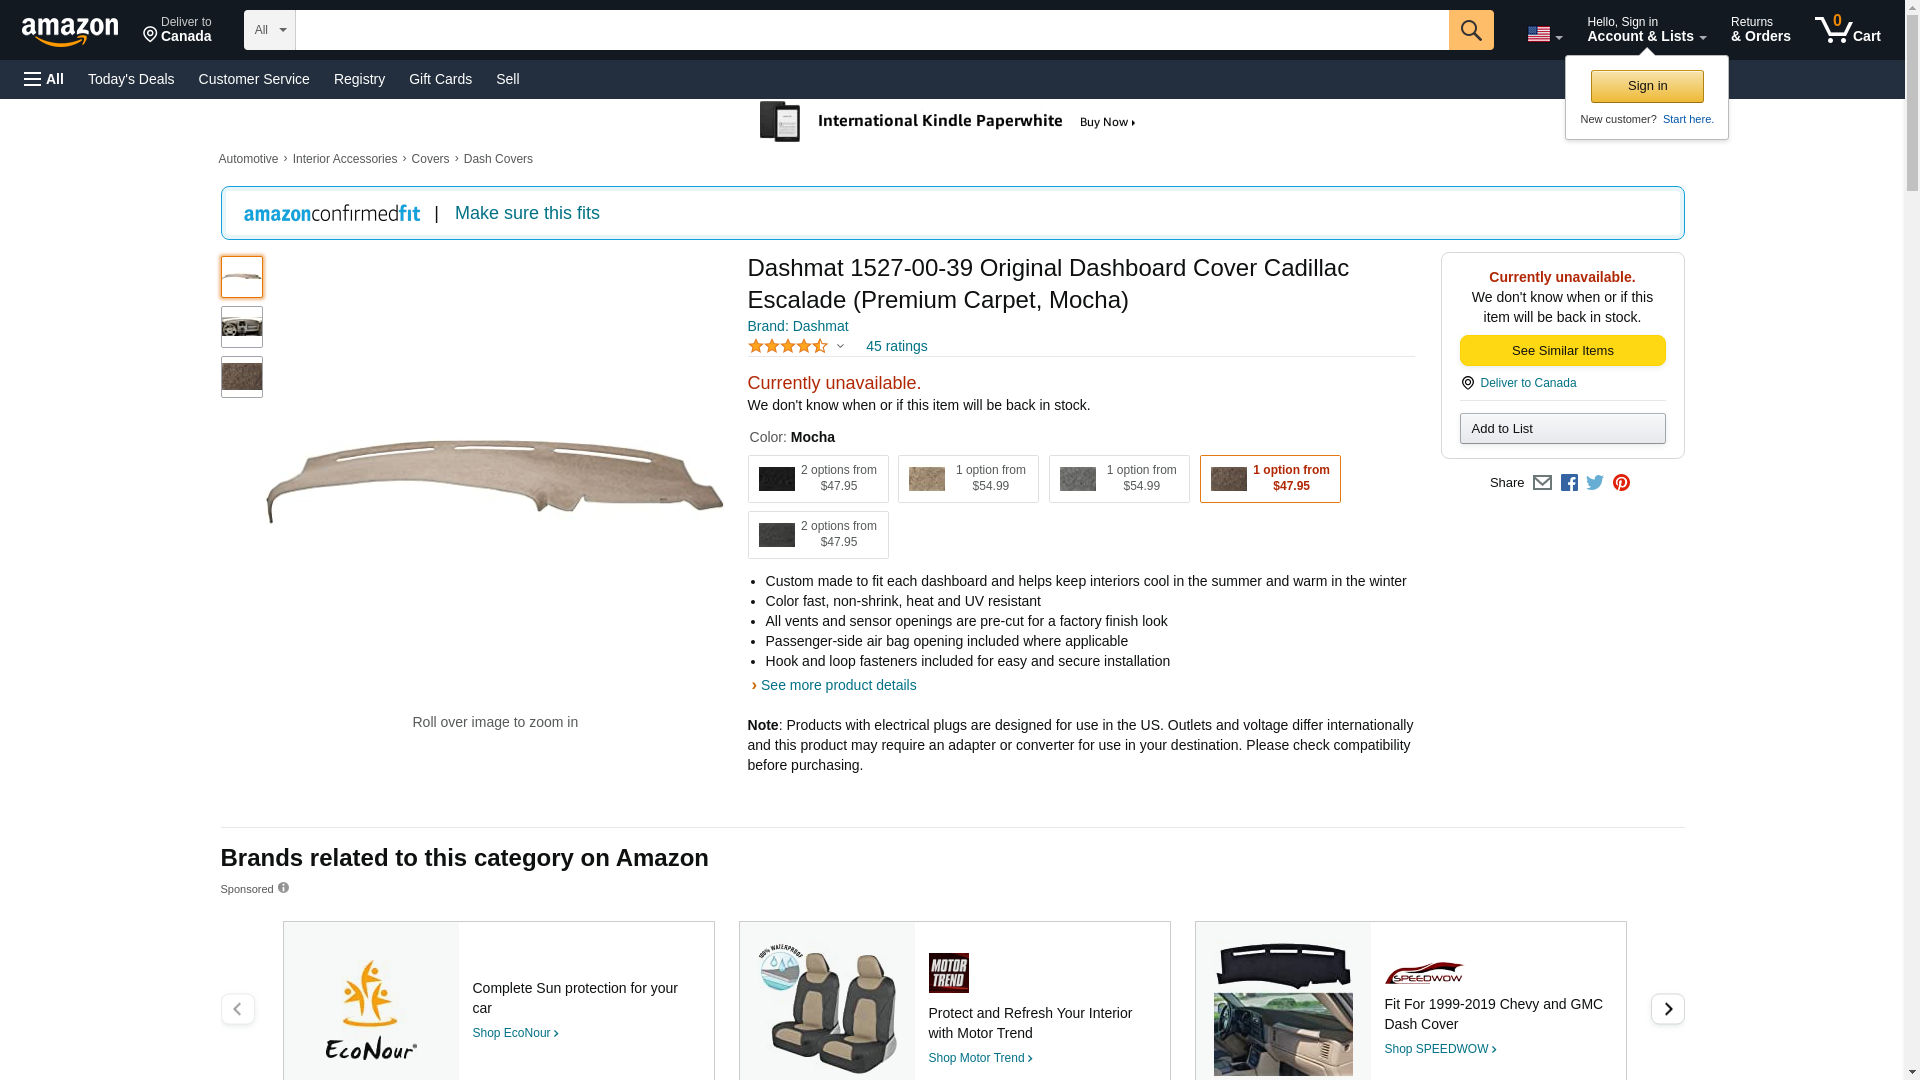This screenshot has height=1080, width=1920.
Task: Open the country flag language dropdown
Action: coord(1544,34)
